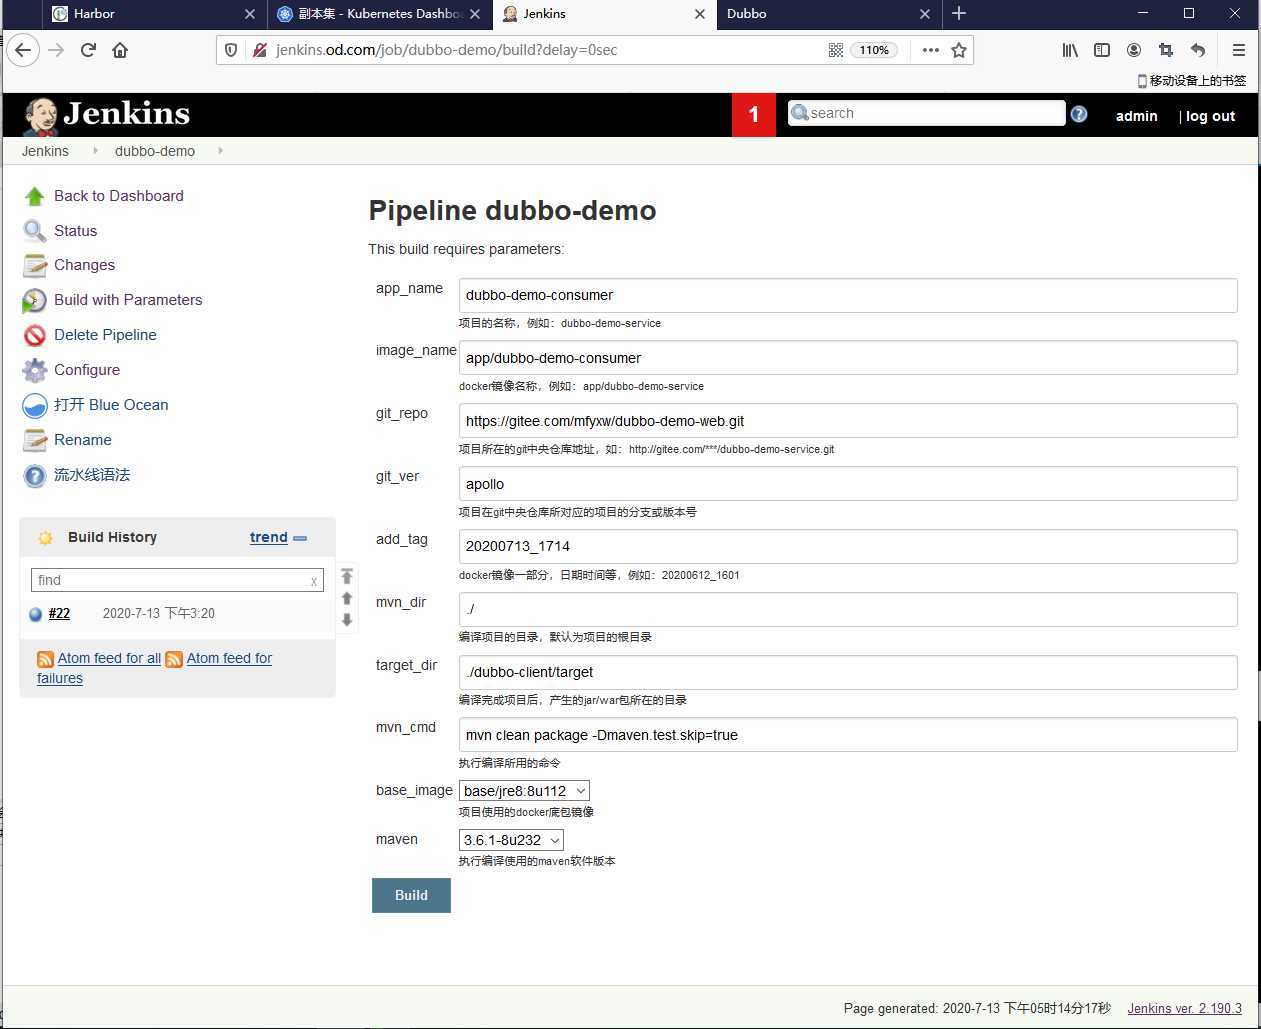Screen dimensions: 1261x1029
Task: Open the admin user link
Action: point(1137,116)
